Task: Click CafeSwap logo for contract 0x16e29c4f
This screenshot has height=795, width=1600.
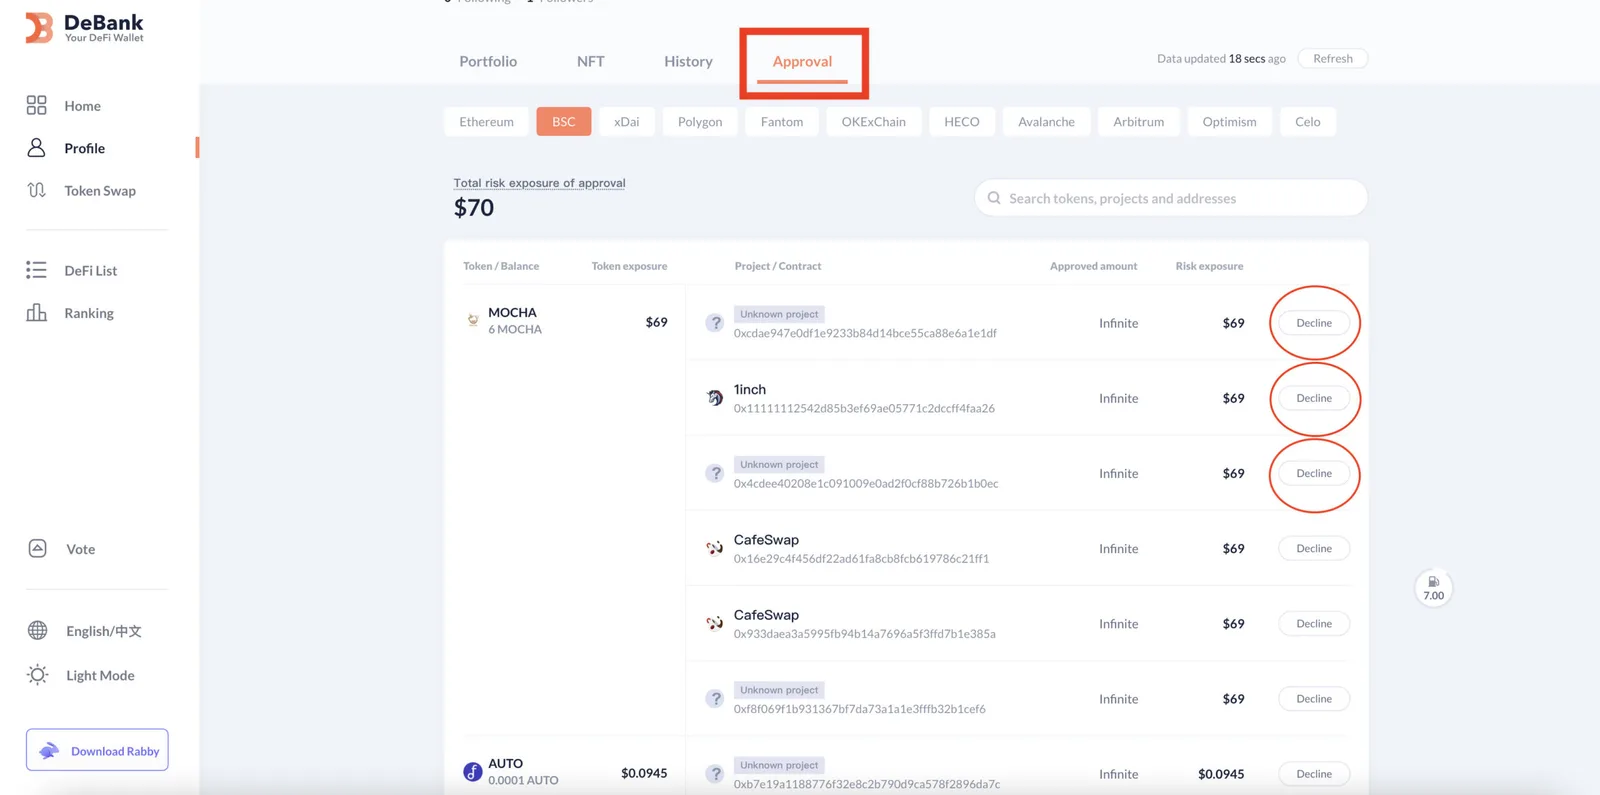Action: click(x=714, y=548)
